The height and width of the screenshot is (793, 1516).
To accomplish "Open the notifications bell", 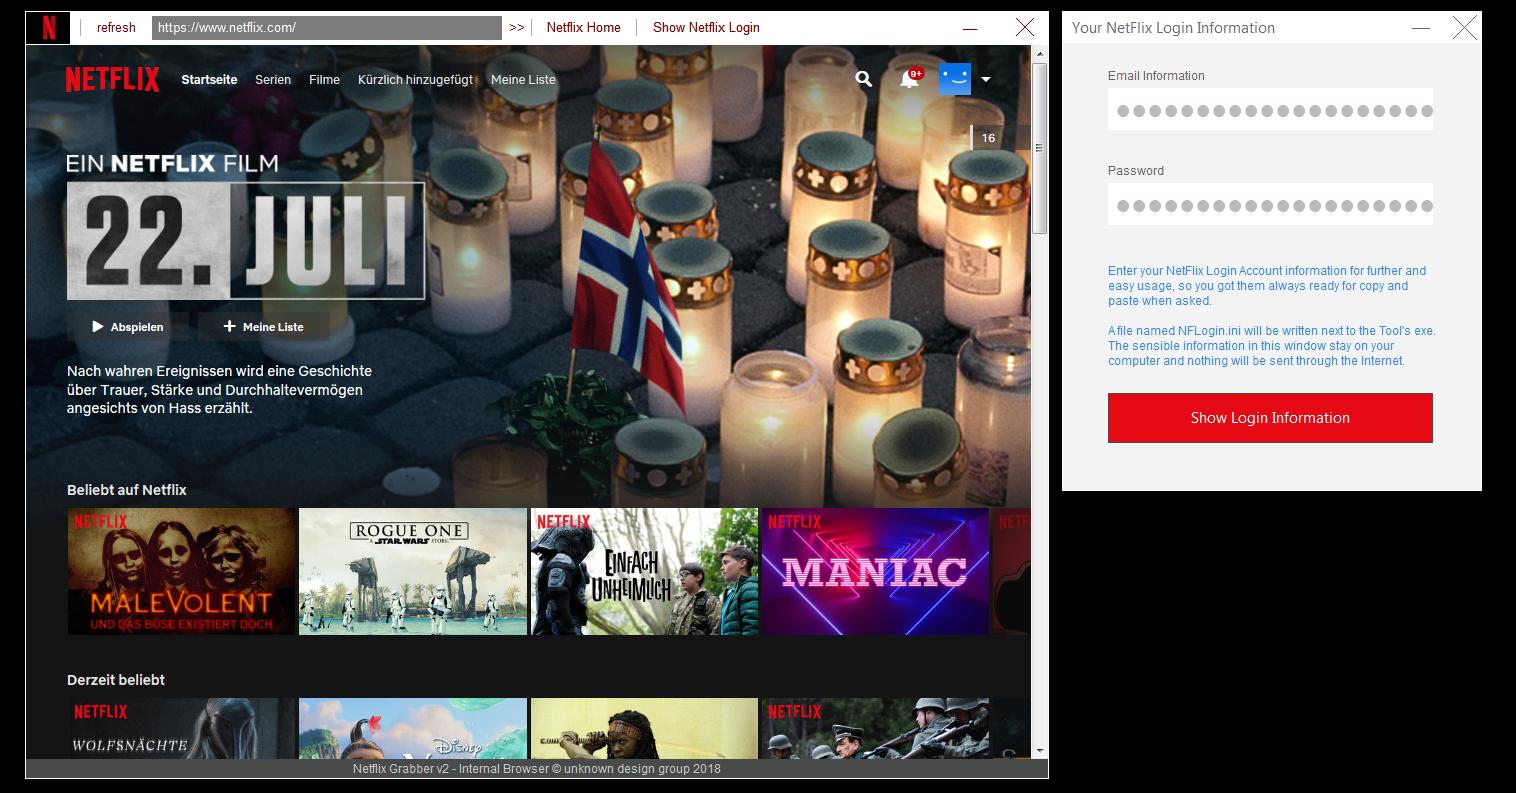I will point(909,79).
